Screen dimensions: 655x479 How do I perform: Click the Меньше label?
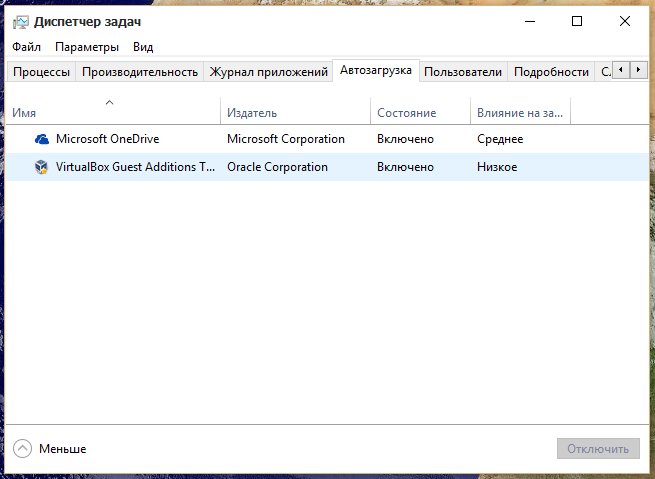(63, 449)
